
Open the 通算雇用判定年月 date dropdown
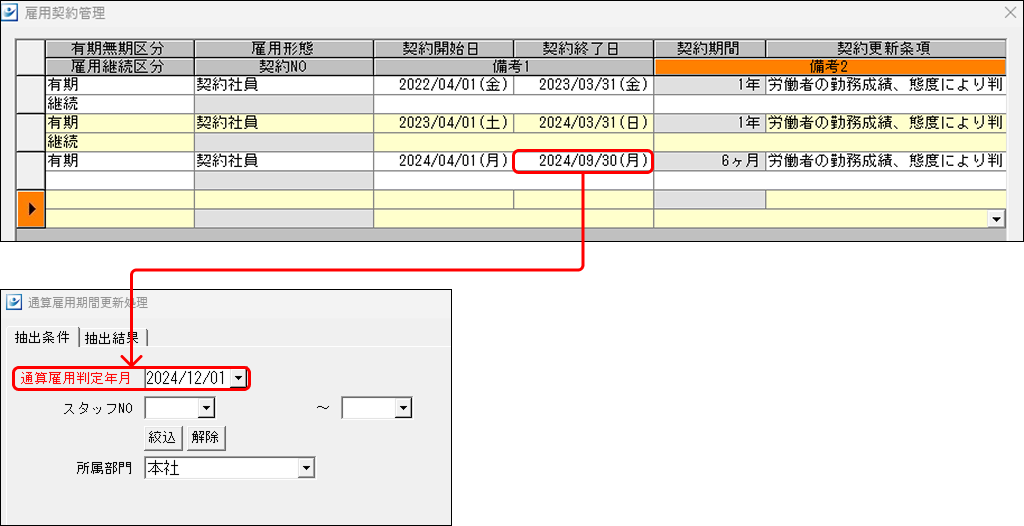[238, 378]
